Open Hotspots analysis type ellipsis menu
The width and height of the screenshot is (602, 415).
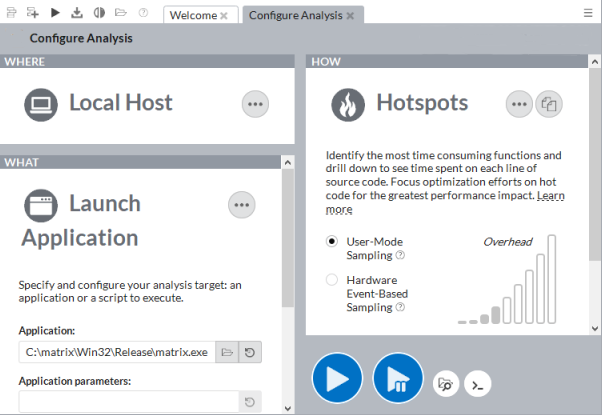(518, 103)
